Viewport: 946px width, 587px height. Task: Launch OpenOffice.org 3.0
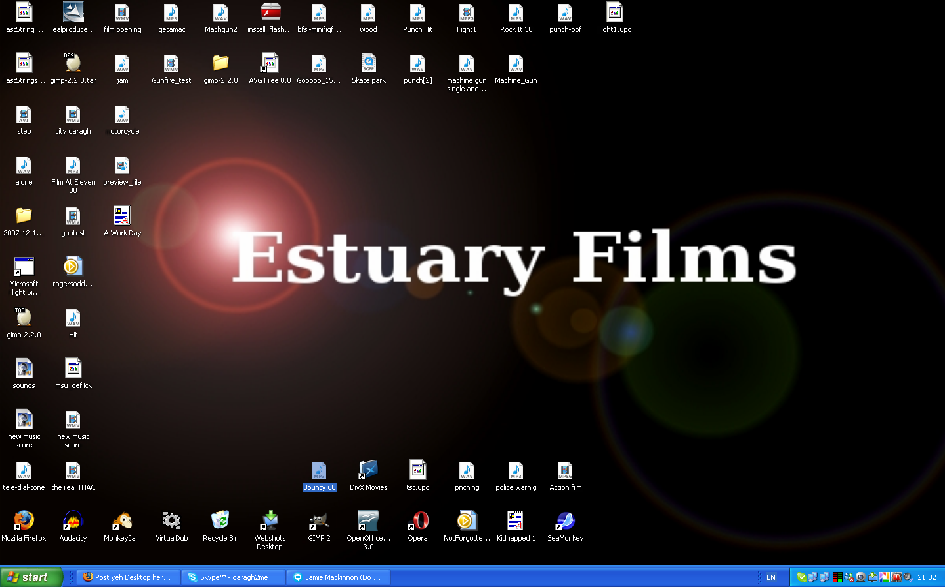point(367,522)
